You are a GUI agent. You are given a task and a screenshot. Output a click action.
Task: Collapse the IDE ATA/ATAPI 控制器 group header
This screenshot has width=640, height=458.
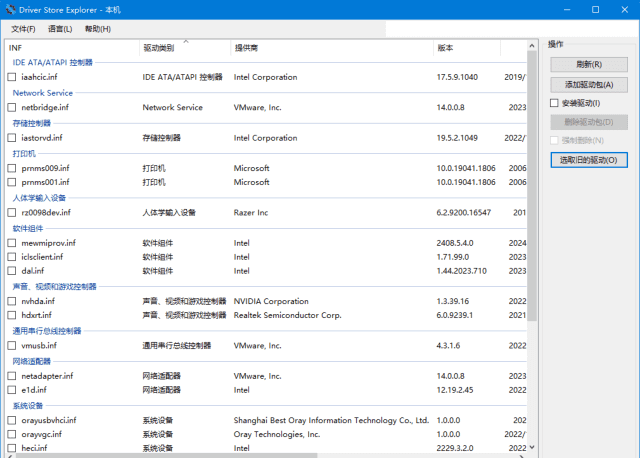(x=53, y=62)
